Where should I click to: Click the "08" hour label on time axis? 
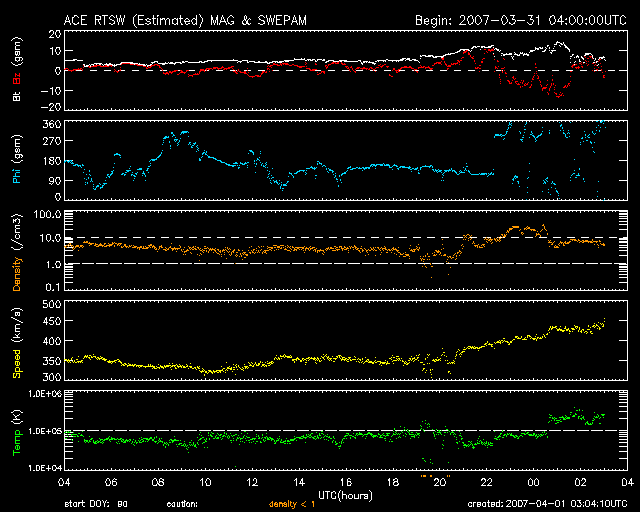[158, 483]
